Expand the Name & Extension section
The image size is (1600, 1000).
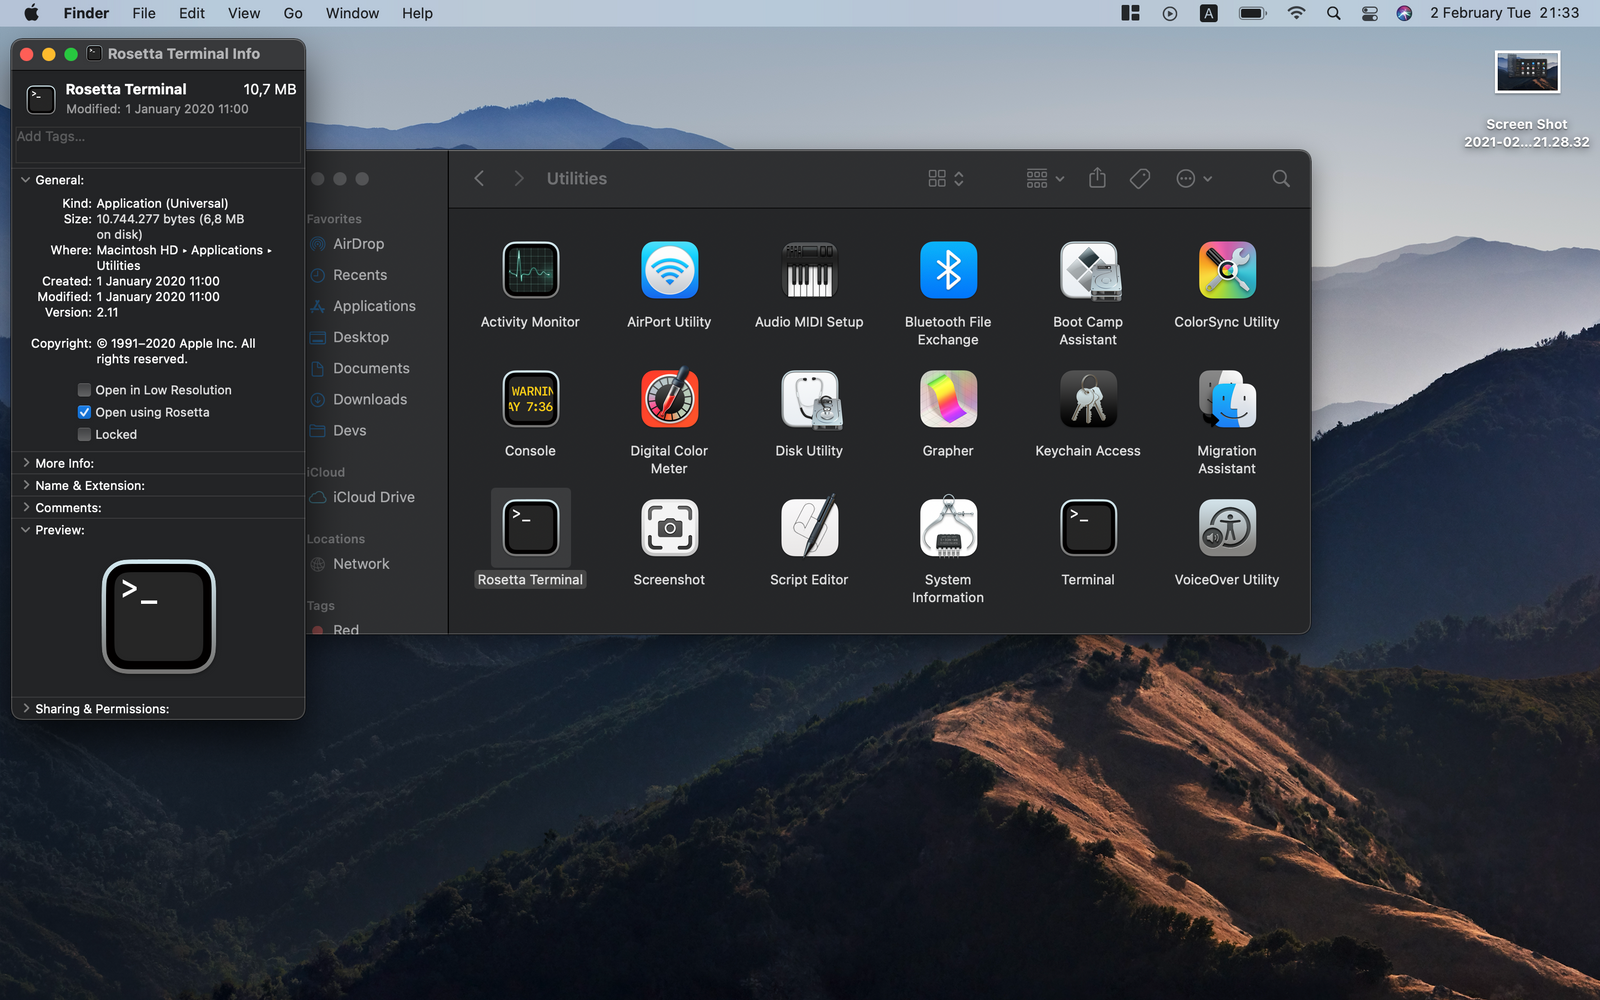[x=26, y=485]
